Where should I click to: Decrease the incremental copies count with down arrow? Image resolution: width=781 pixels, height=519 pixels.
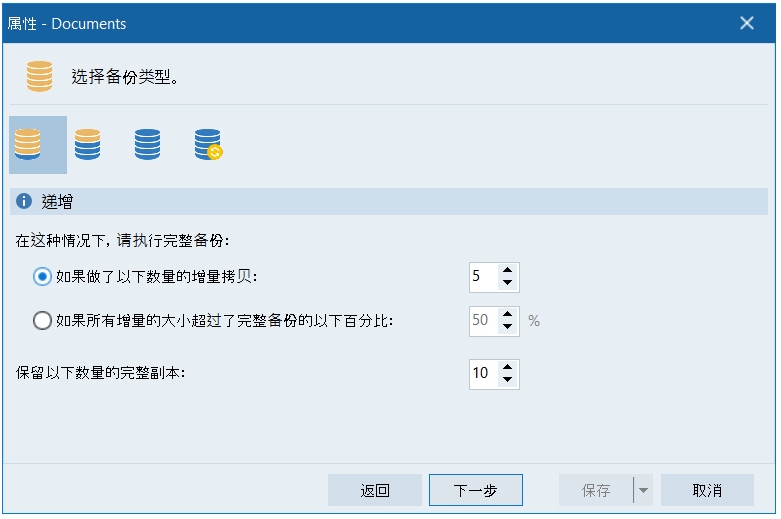click(x=508, y=284)
